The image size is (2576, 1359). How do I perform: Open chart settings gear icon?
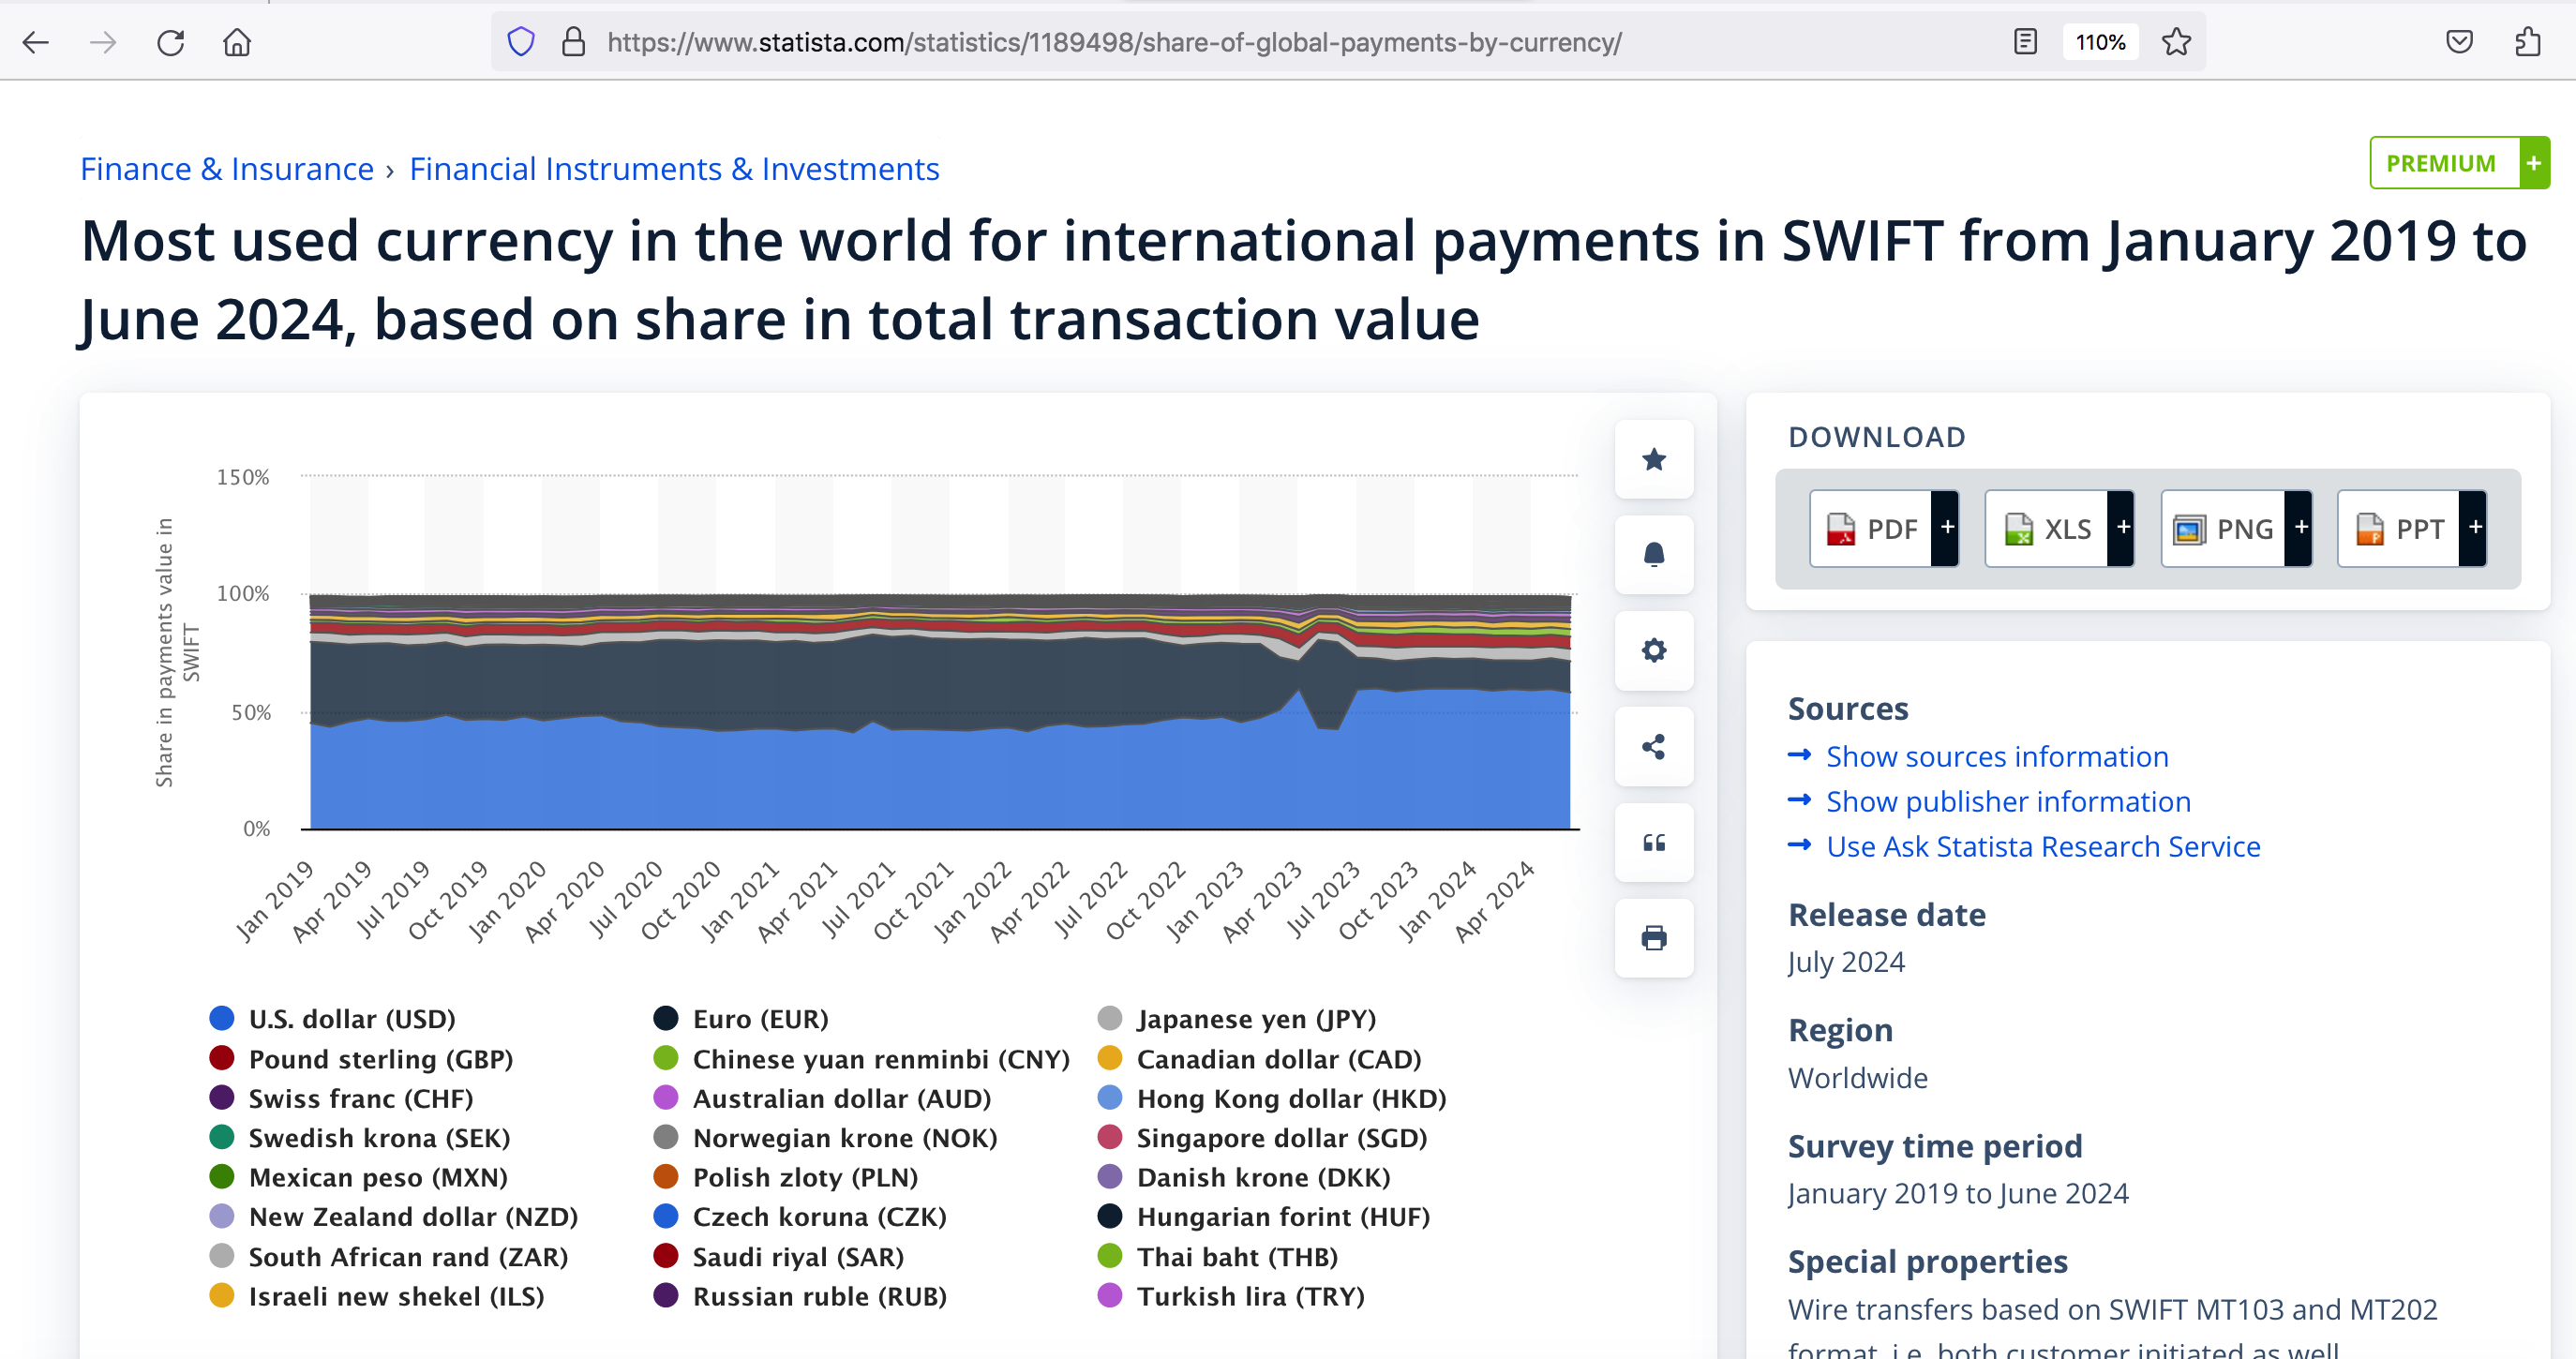pyautogui.click(x=1654, y=650)
